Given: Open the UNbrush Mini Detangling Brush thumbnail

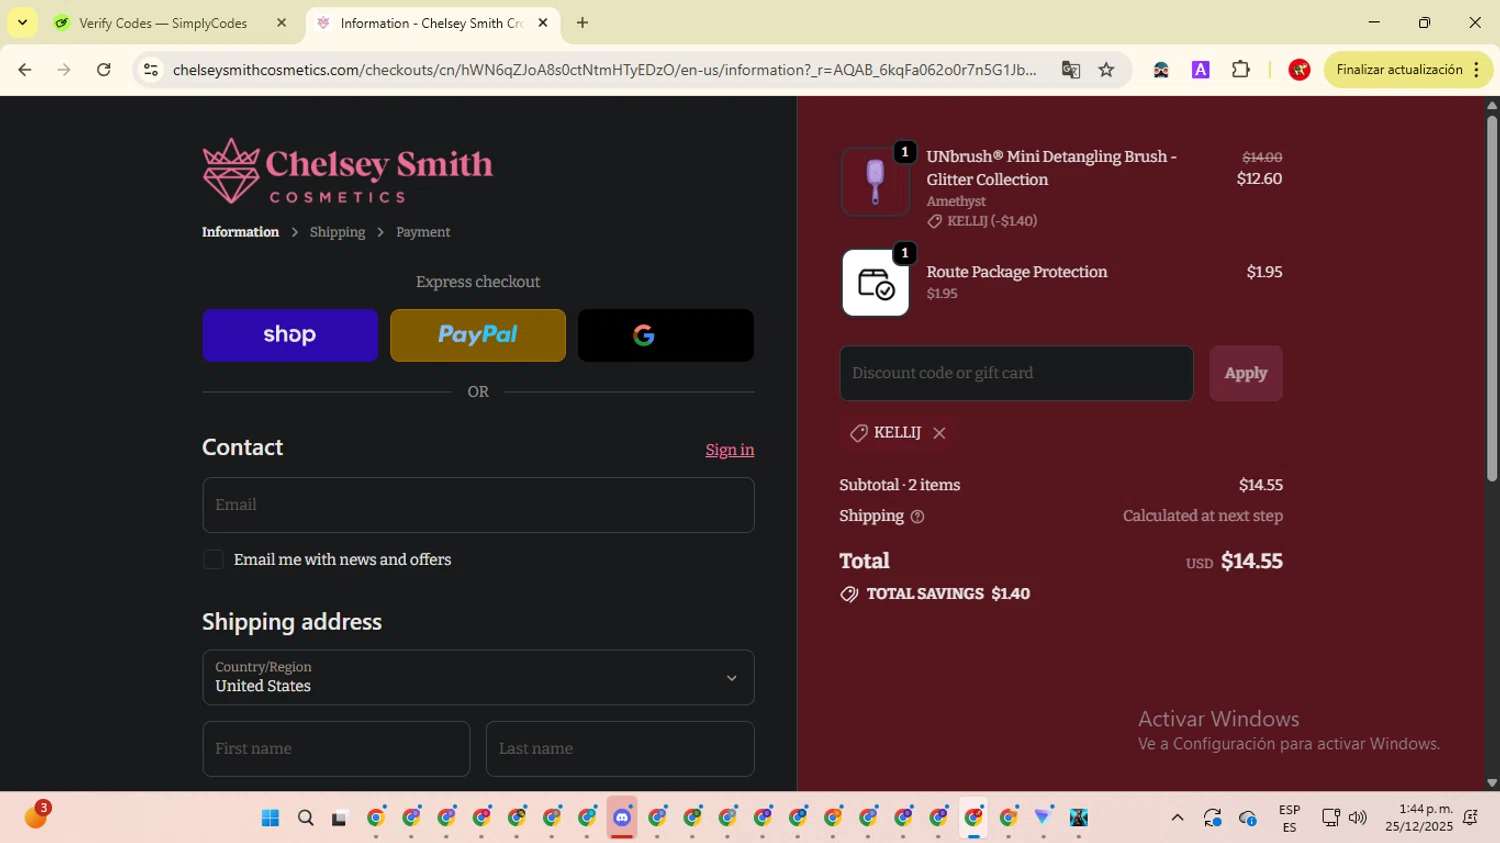Looking at the screenshot, I should [x=875, y=181].
